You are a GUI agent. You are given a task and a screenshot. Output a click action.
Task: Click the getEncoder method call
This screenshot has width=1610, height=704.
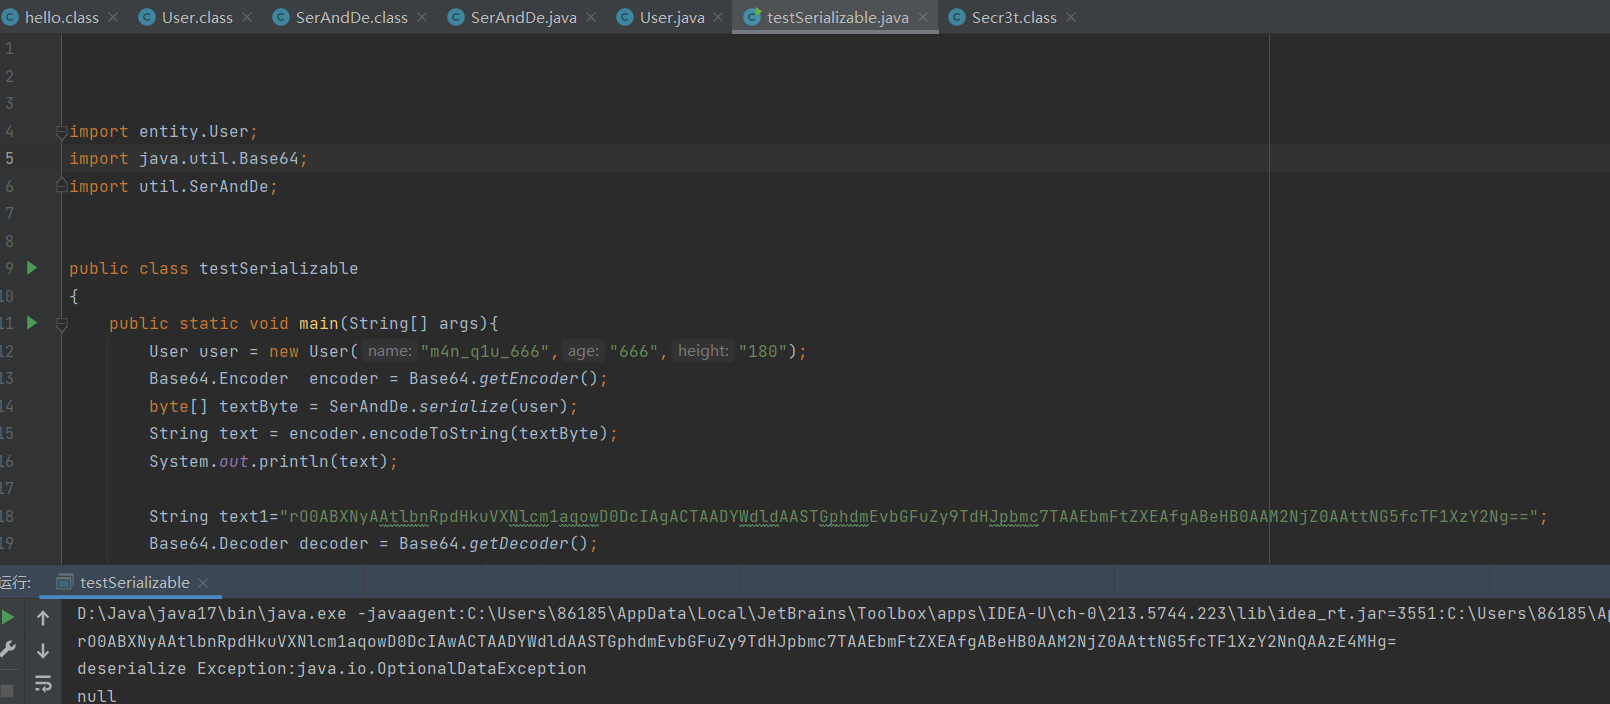(528, 379)
